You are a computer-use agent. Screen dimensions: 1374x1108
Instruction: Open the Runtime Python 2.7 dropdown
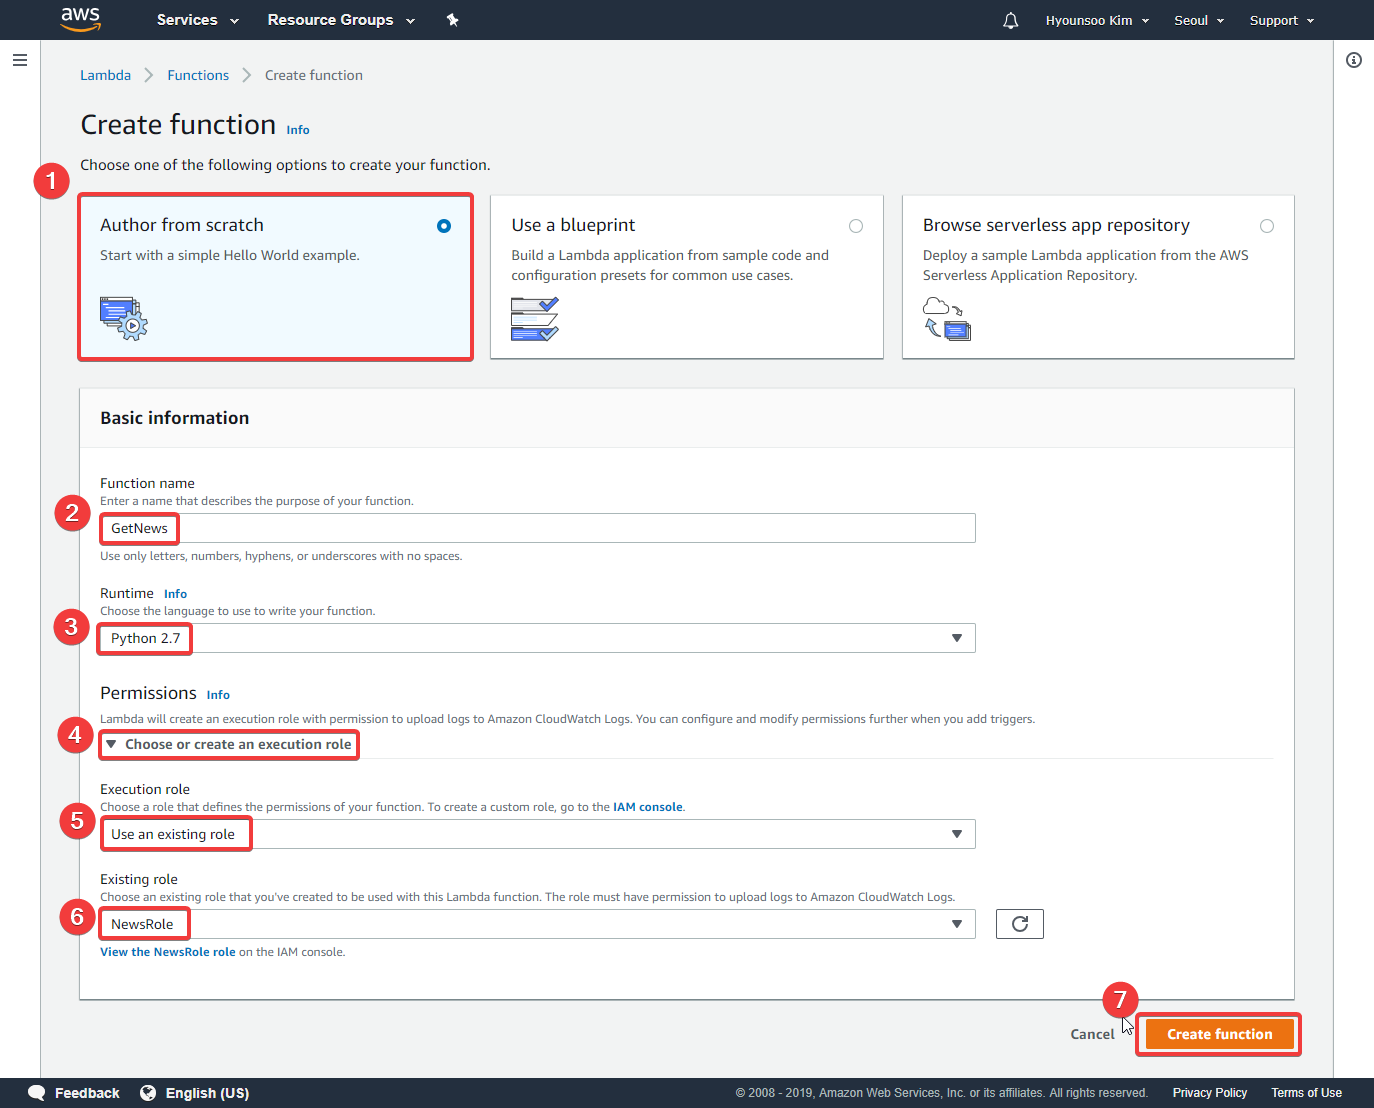(x=537, y=638)
